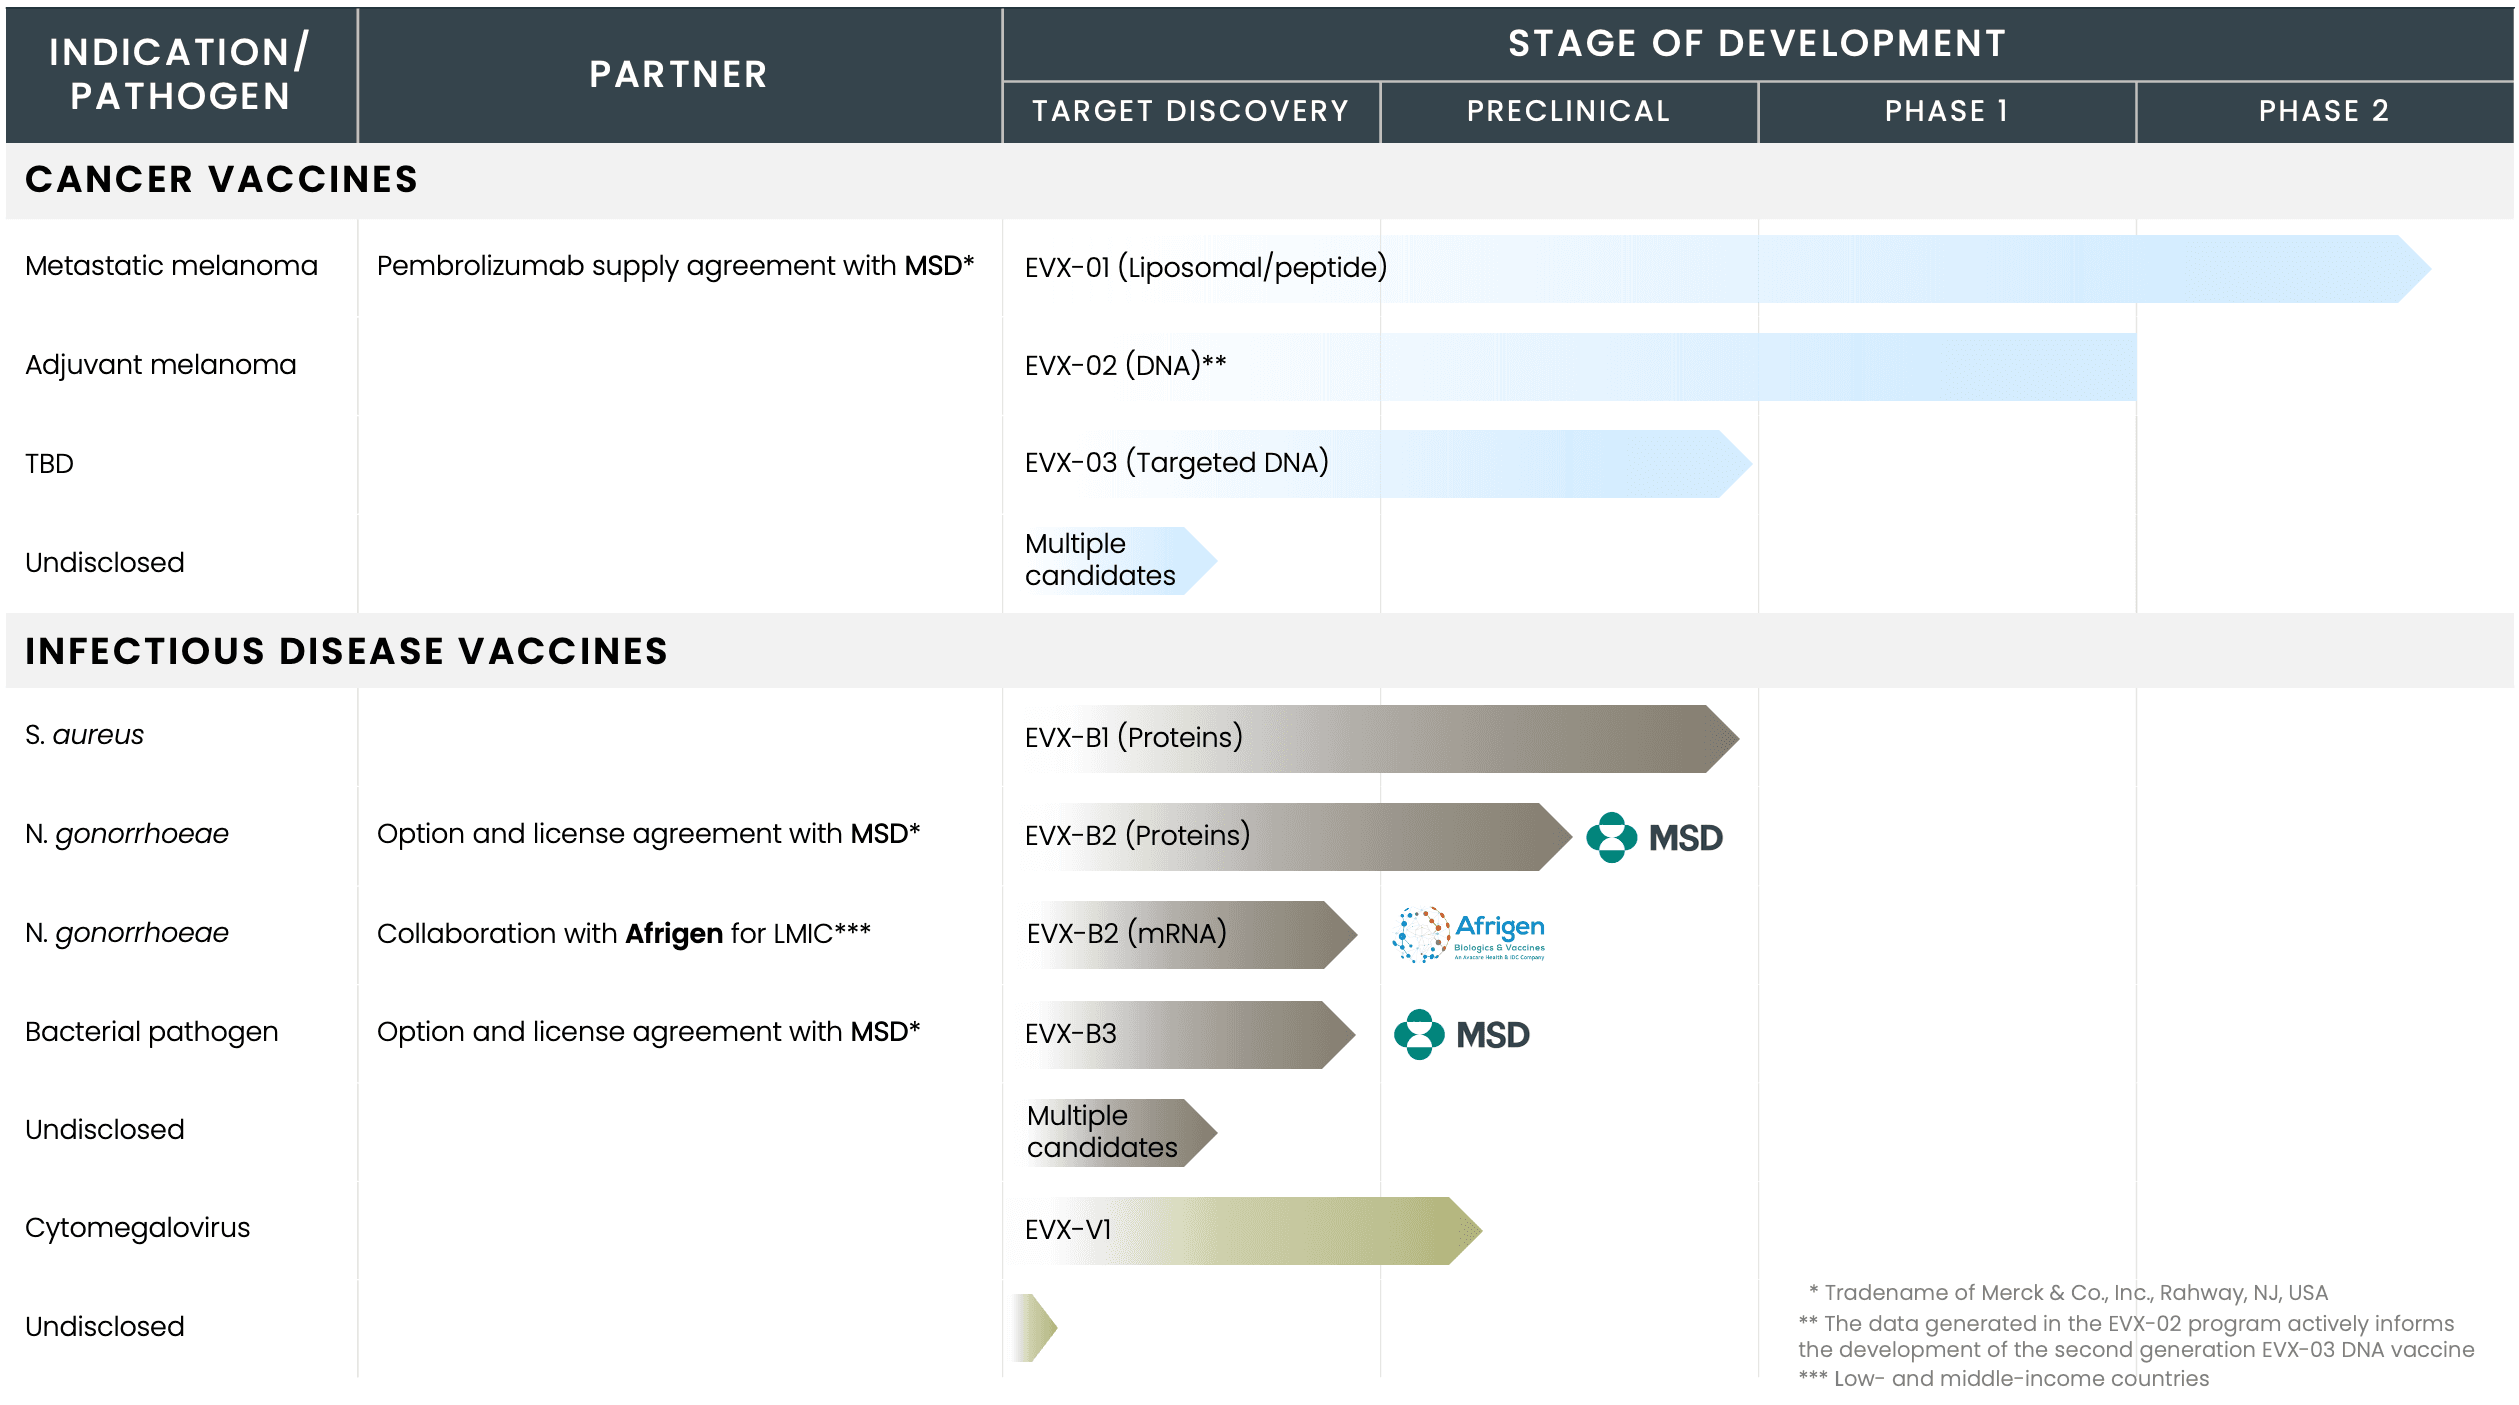2519x1405 pixels.
Task: Click the CANCER VACCINES section heading
Action: [222, 180]
